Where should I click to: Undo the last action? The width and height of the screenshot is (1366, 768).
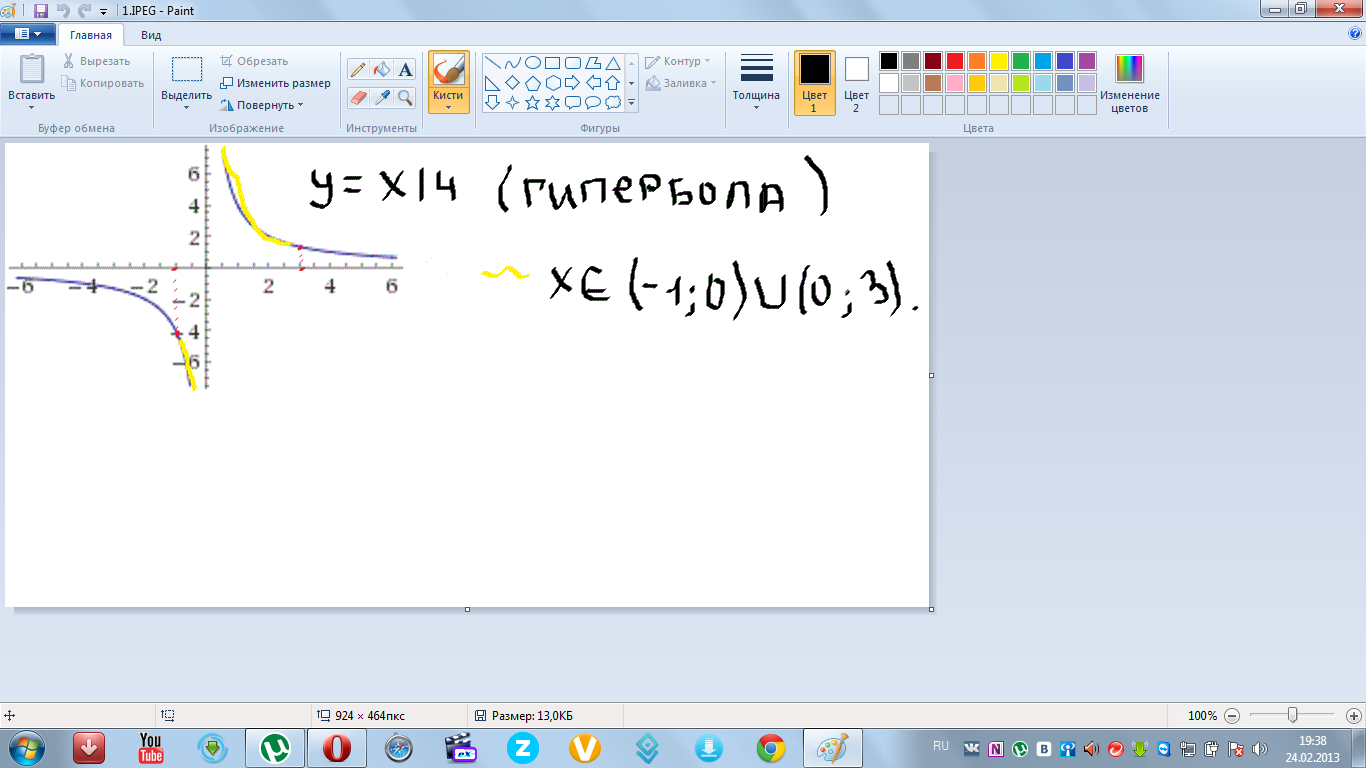[x=63, y=11]
